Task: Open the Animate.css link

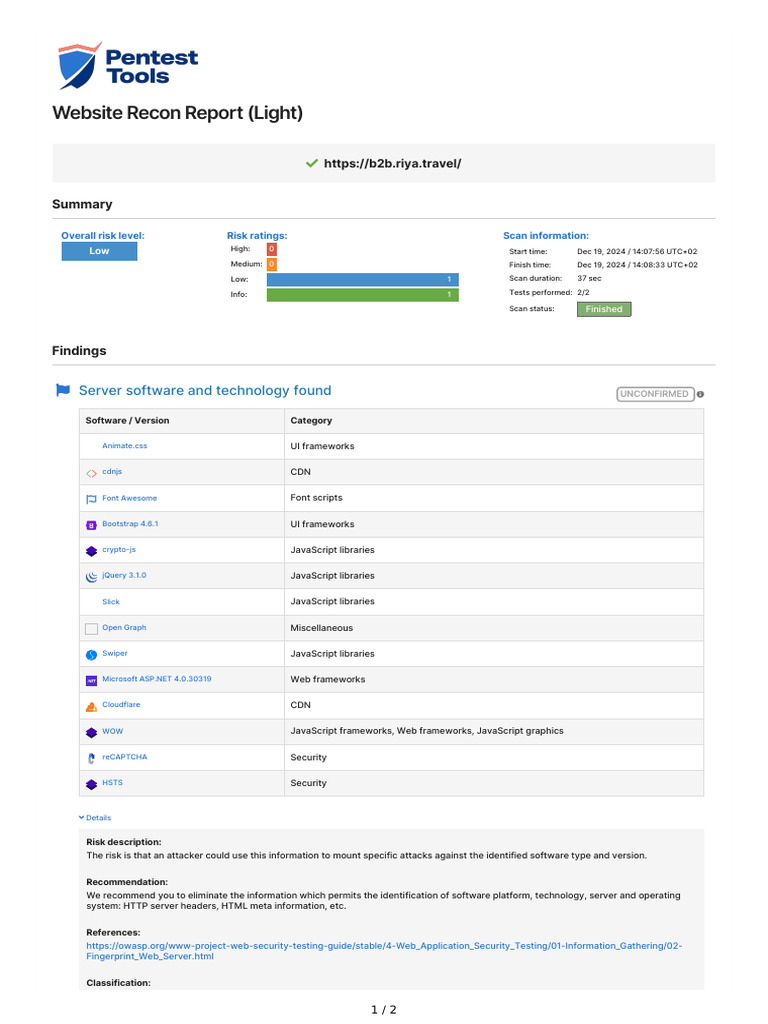Action: click(125, 445)
